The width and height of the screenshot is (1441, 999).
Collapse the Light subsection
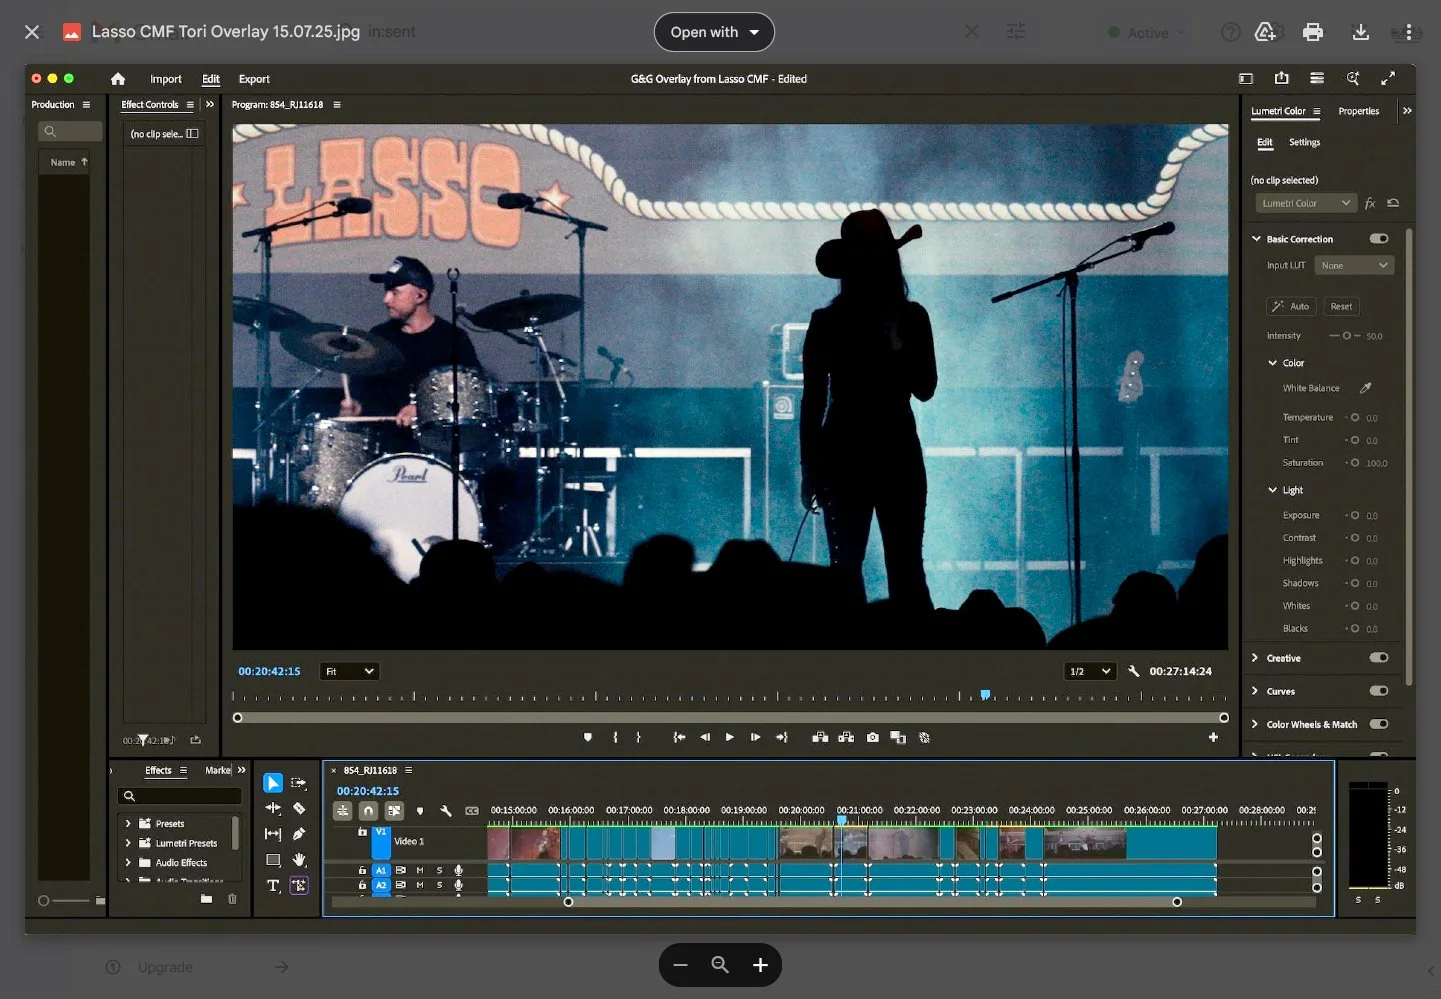(x=1273, y=490)
